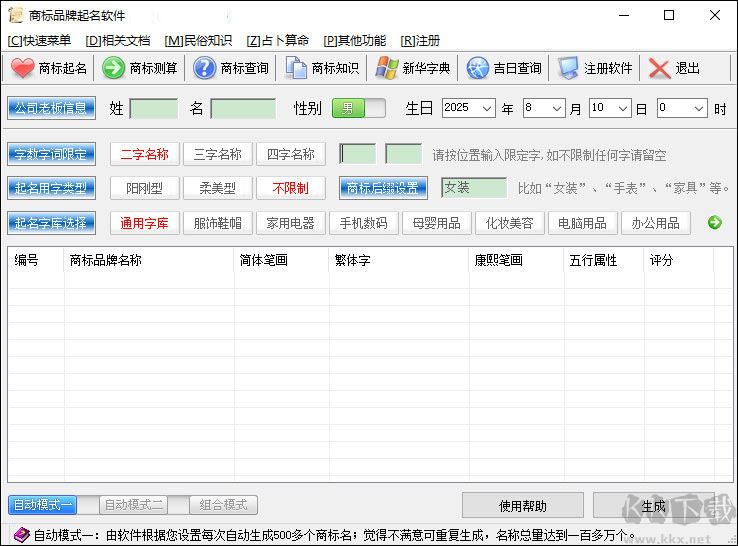
Task: Choose 不限制 character type
Action: point(290,188)
